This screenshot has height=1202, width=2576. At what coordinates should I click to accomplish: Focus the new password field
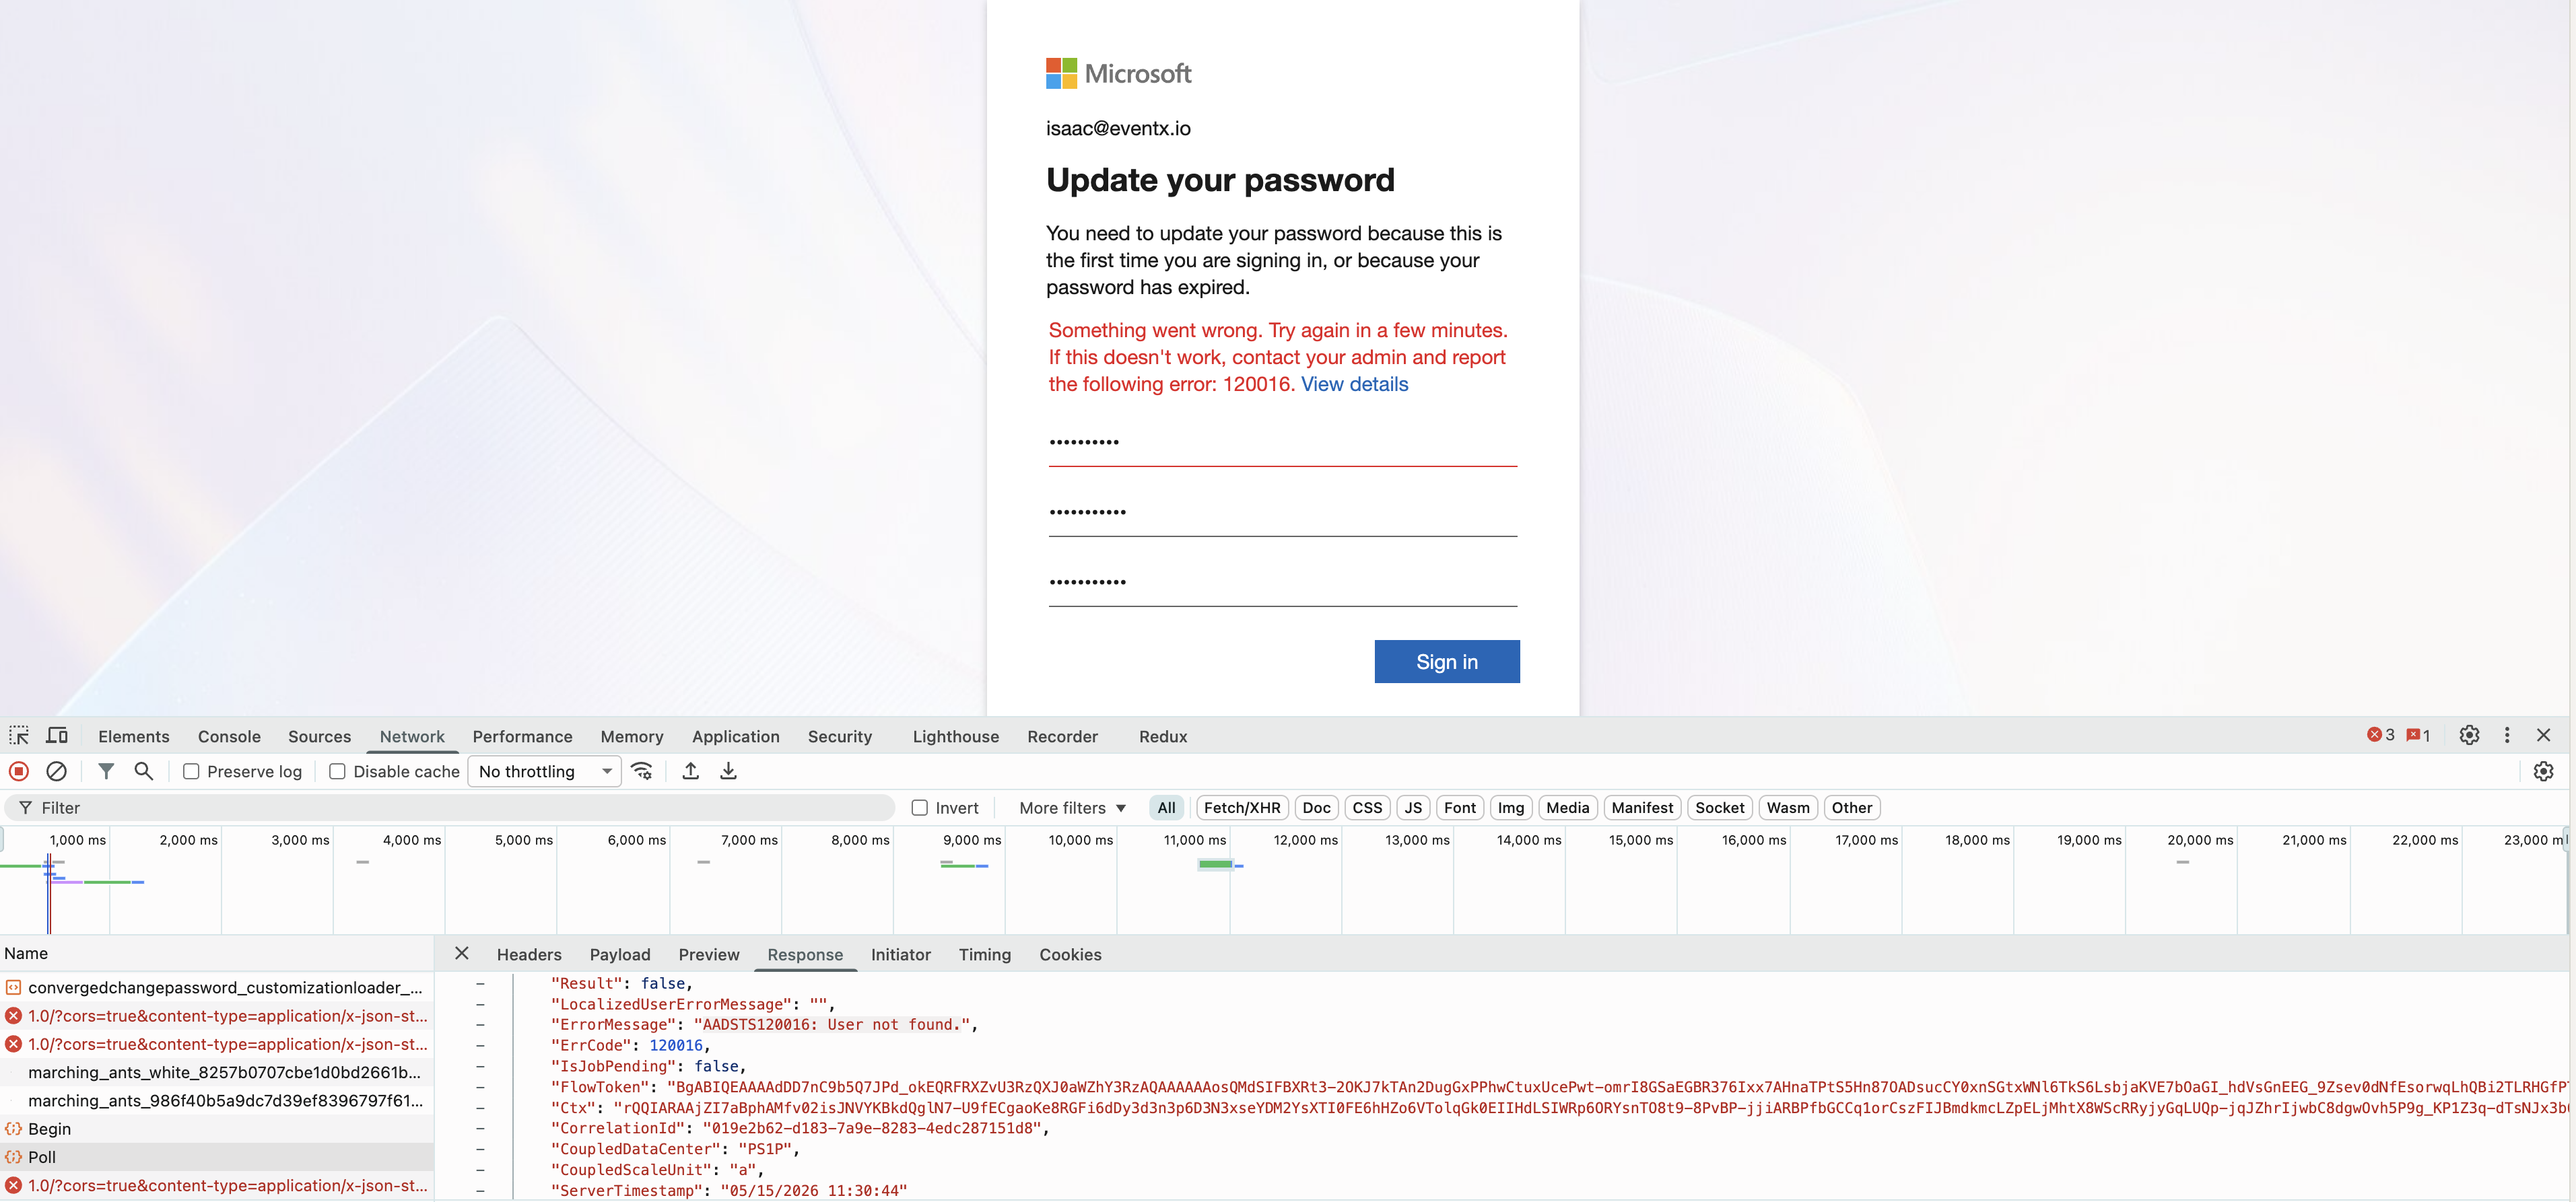1283,513
